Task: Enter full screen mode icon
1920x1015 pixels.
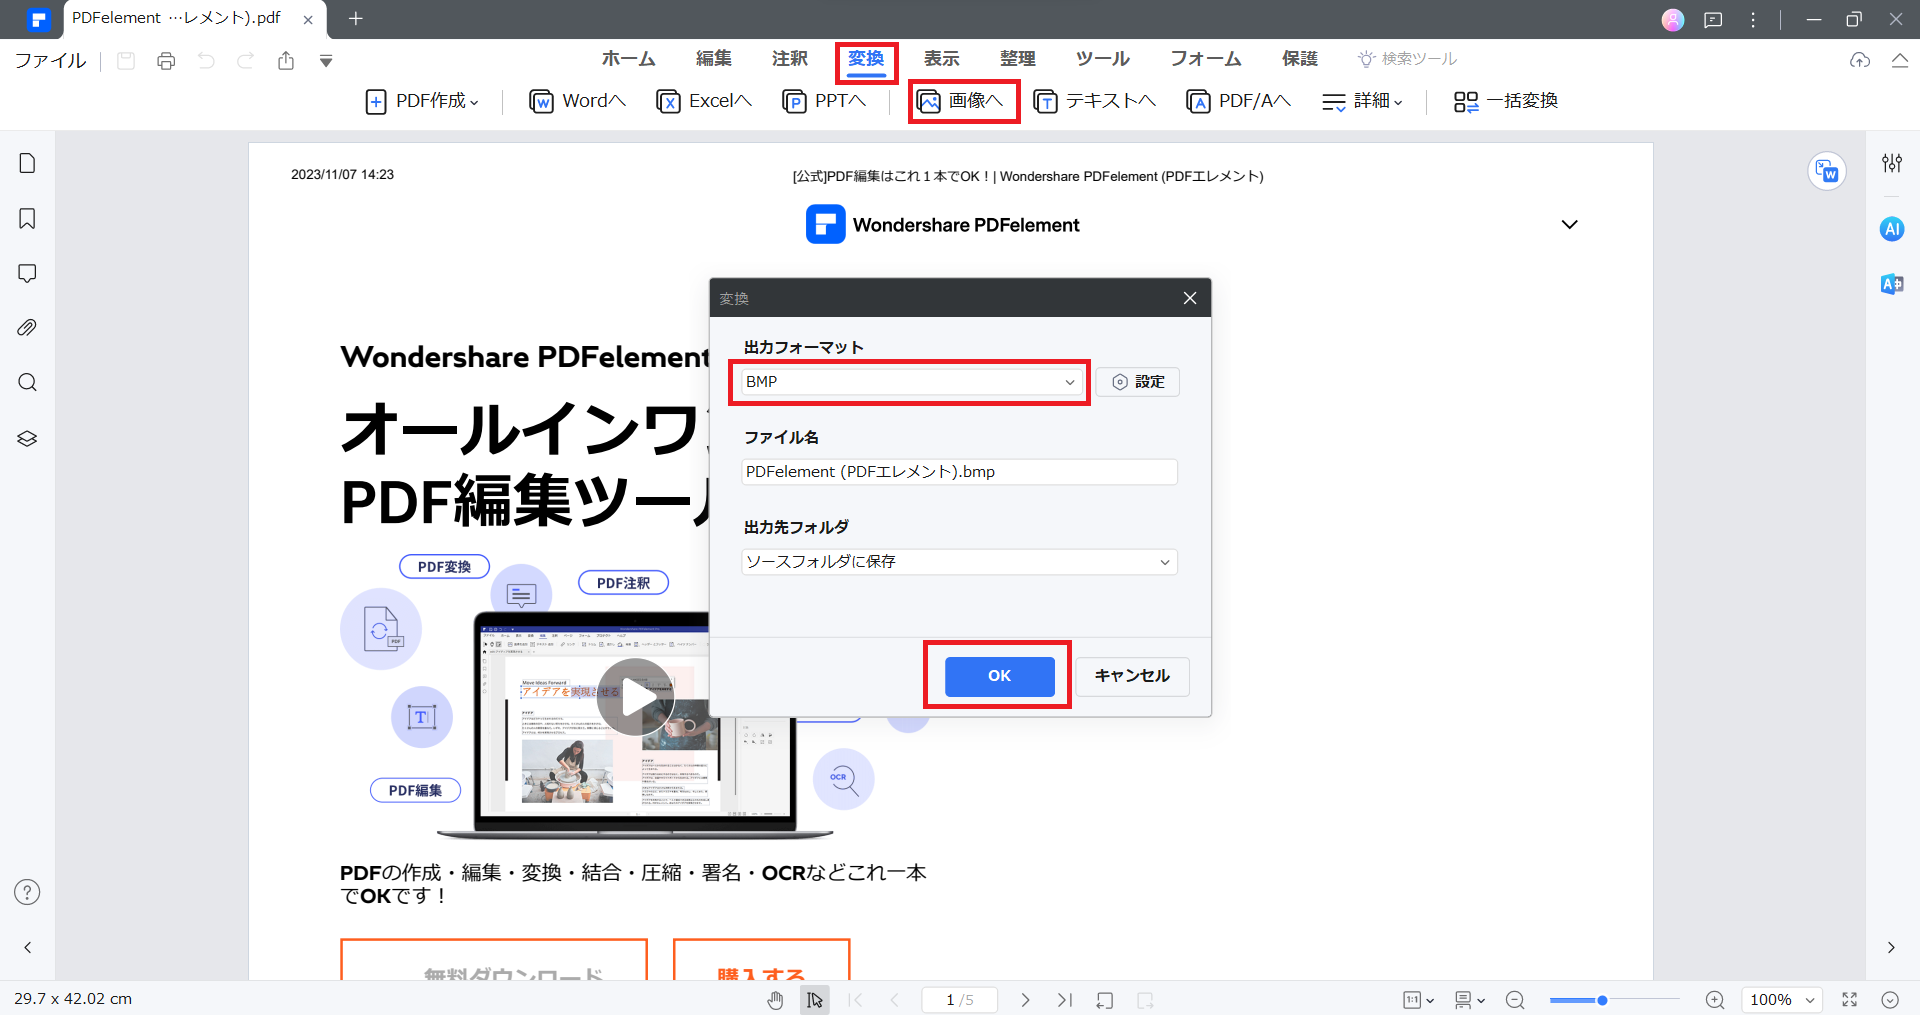Action: 1850,1000
